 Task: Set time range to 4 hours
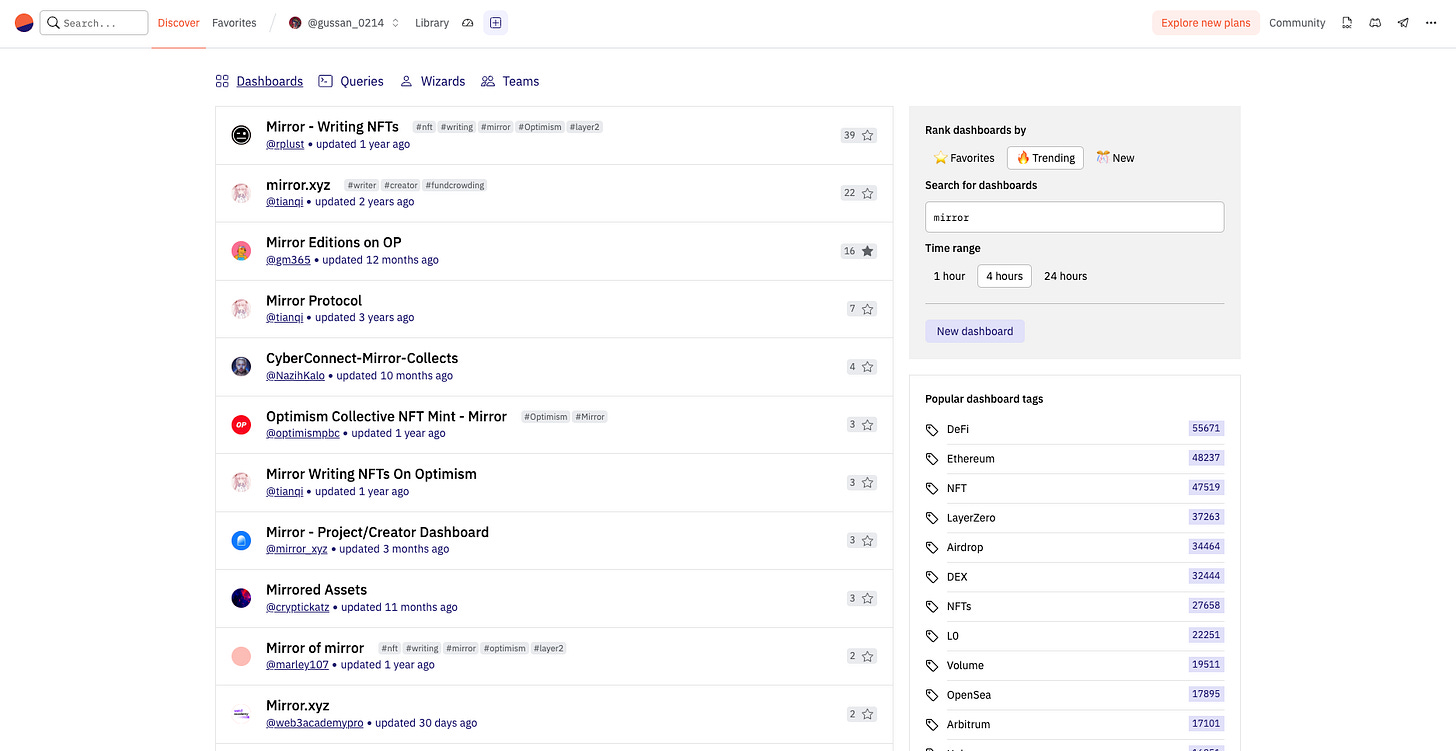pyautogui.click(x=1004, y=276)
